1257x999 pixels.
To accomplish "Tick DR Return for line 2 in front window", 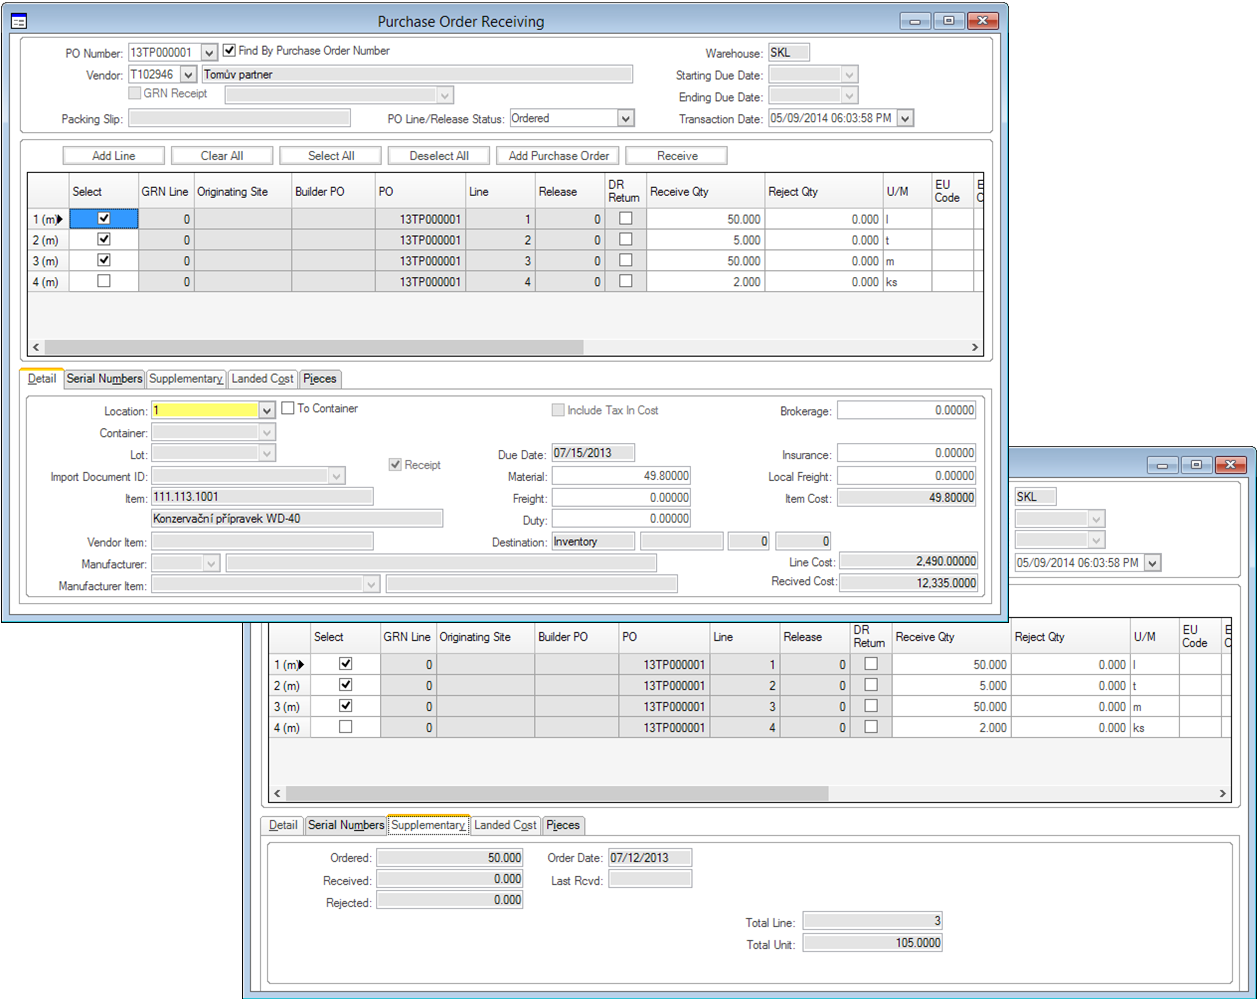I will 625,240.
